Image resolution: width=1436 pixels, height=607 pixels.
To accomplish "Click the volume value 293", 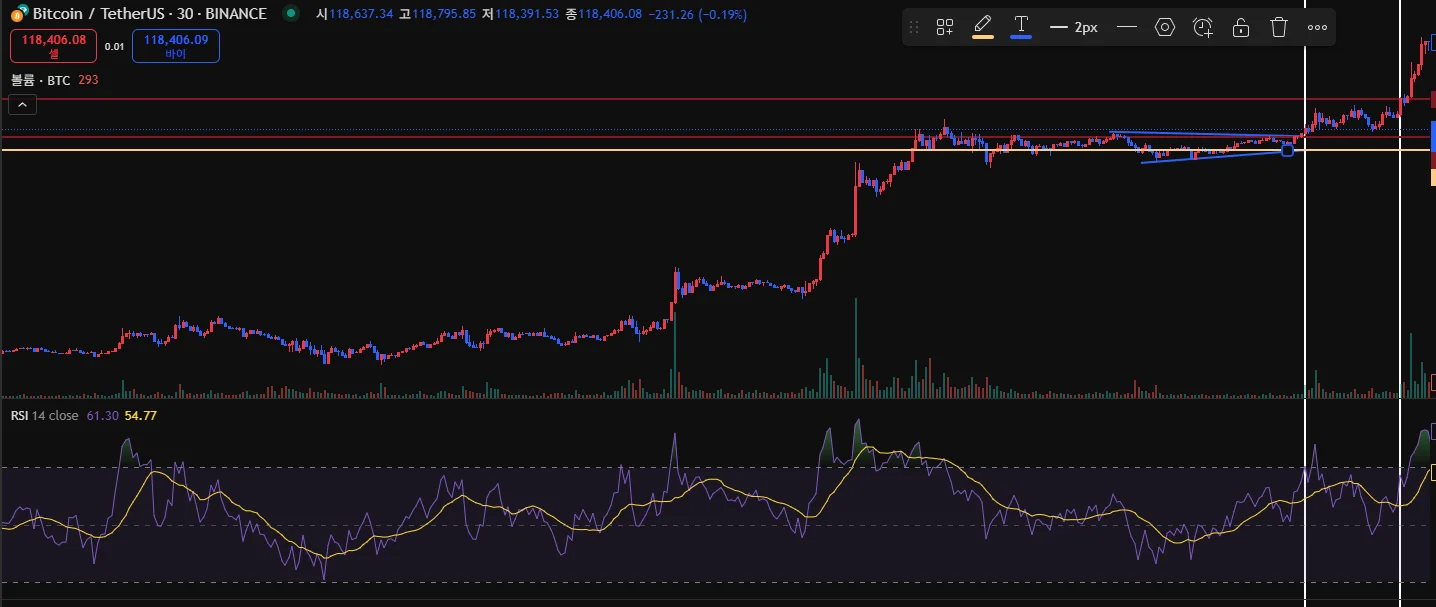I will (x=88, y=80).
